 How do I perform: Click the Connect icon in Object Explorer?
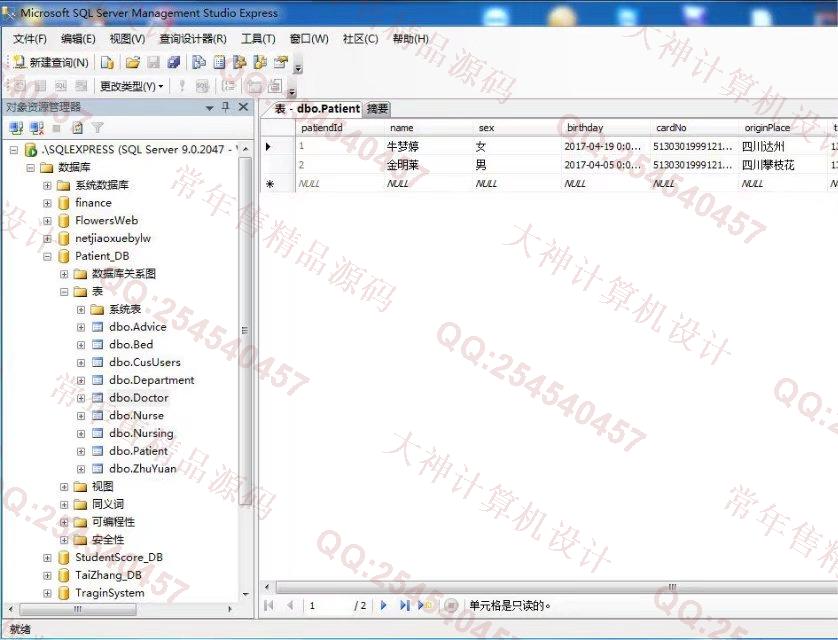[x=17, y=128]
